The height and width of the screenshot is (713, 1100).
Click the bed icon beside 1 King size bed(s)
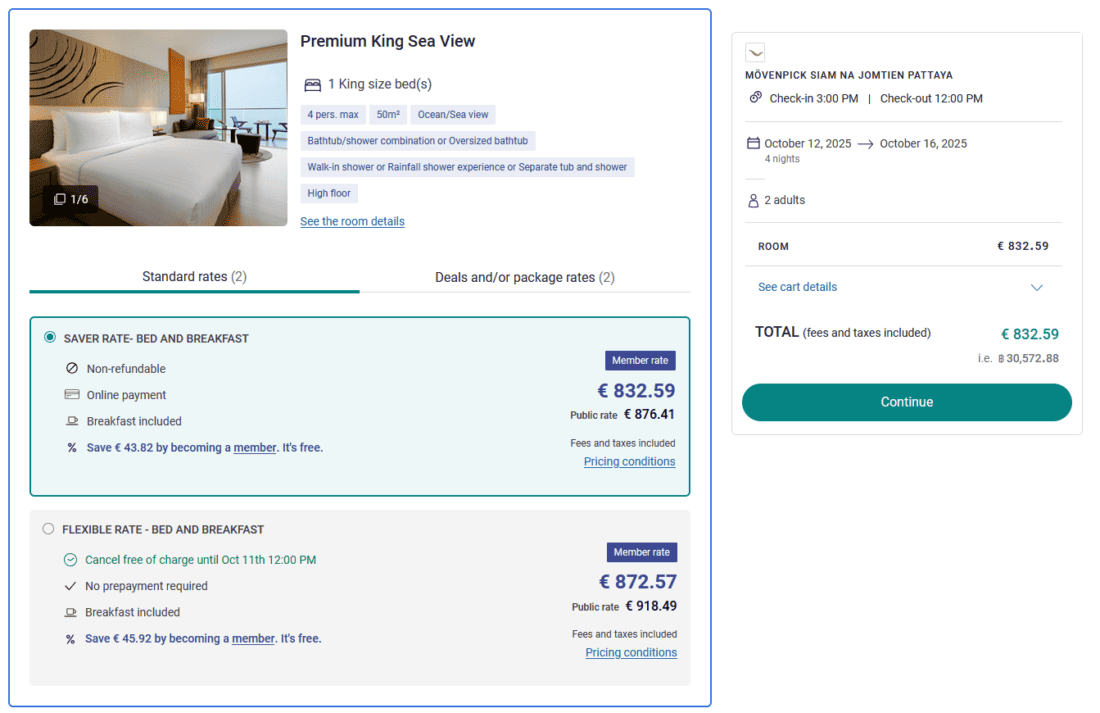tap(313, 84)
